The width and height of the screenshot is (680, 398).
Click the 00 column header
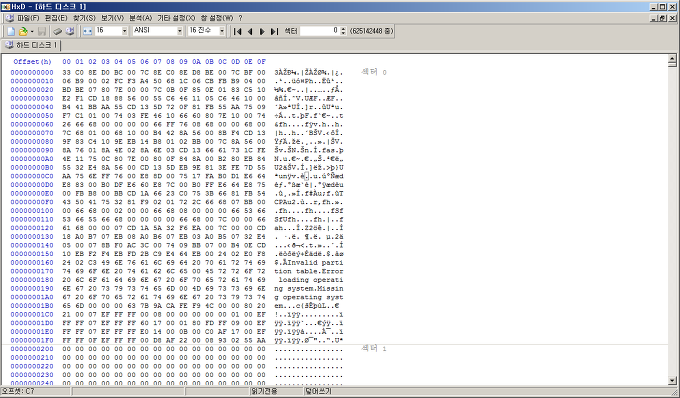click(66, 62)
